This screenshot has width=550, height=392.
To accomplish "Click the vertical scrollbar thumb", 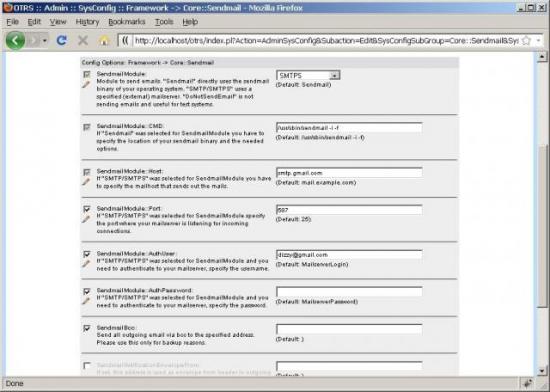I will 542,226.
